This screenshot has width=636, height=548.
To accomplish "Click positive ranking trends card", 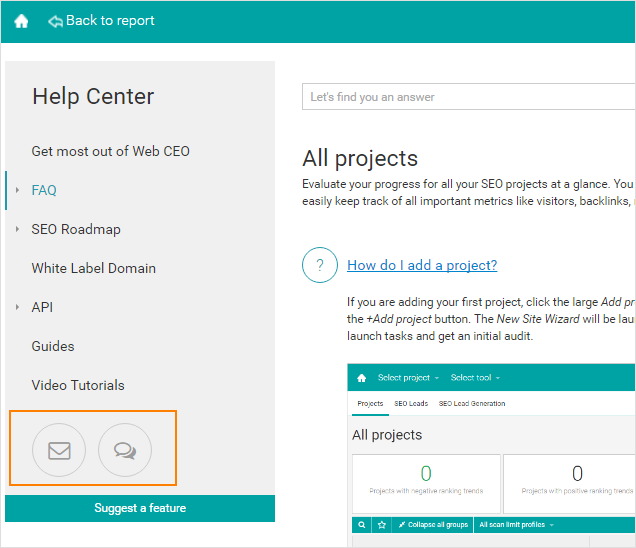I will point(569,484).
